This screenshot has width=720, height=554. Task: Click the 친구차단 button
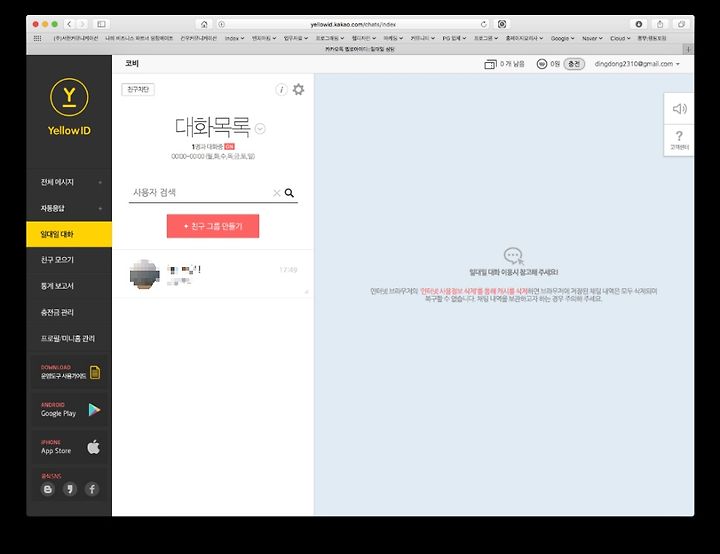tap(138, 89)
